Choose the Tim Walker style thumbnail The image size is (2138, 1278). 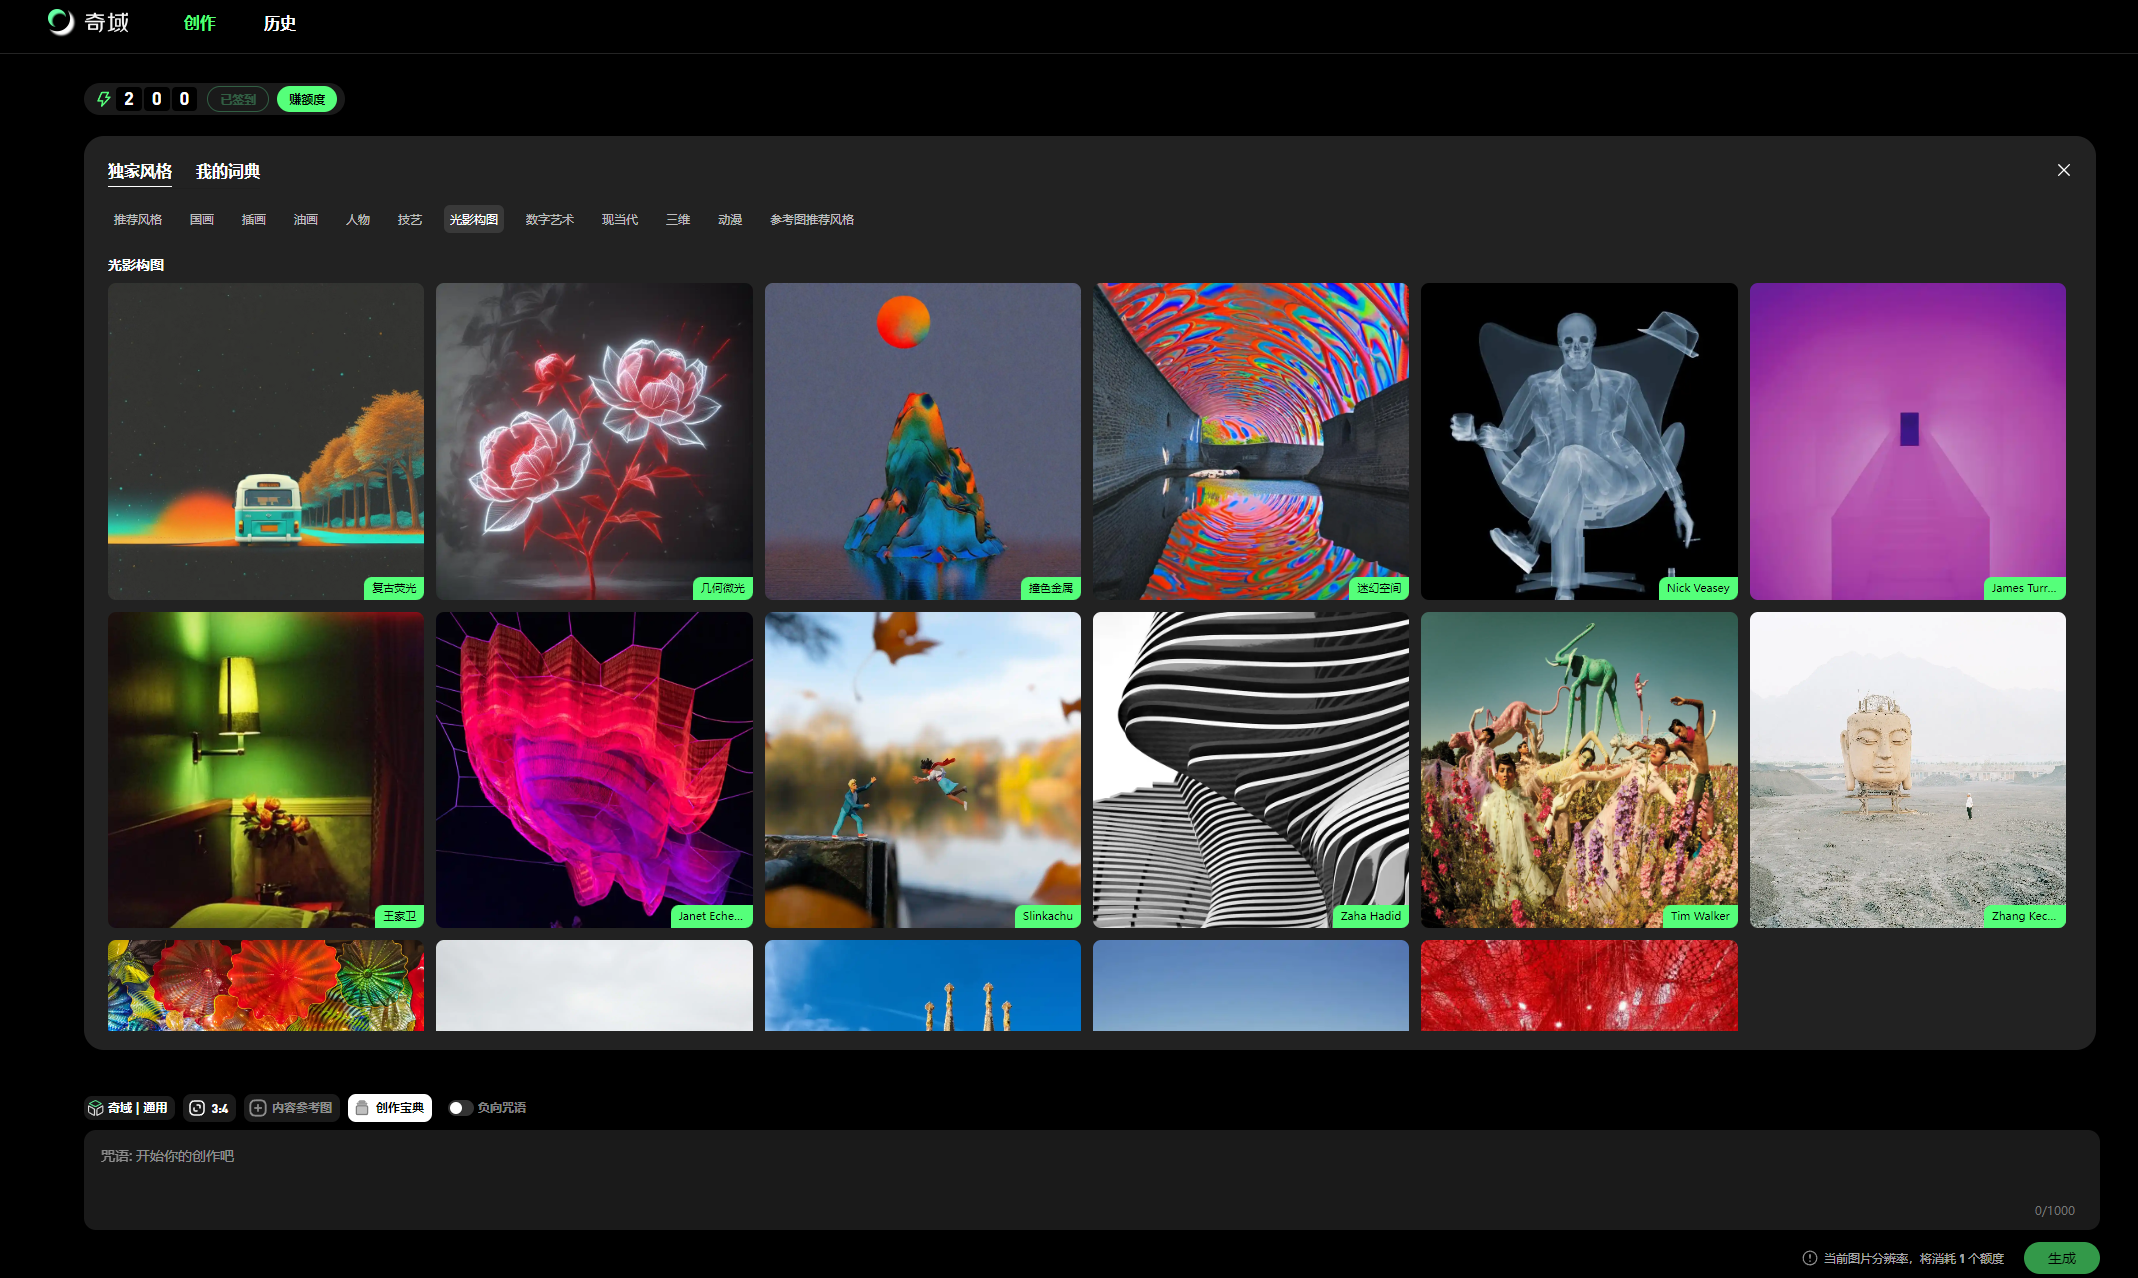[x=1579, y=770]
